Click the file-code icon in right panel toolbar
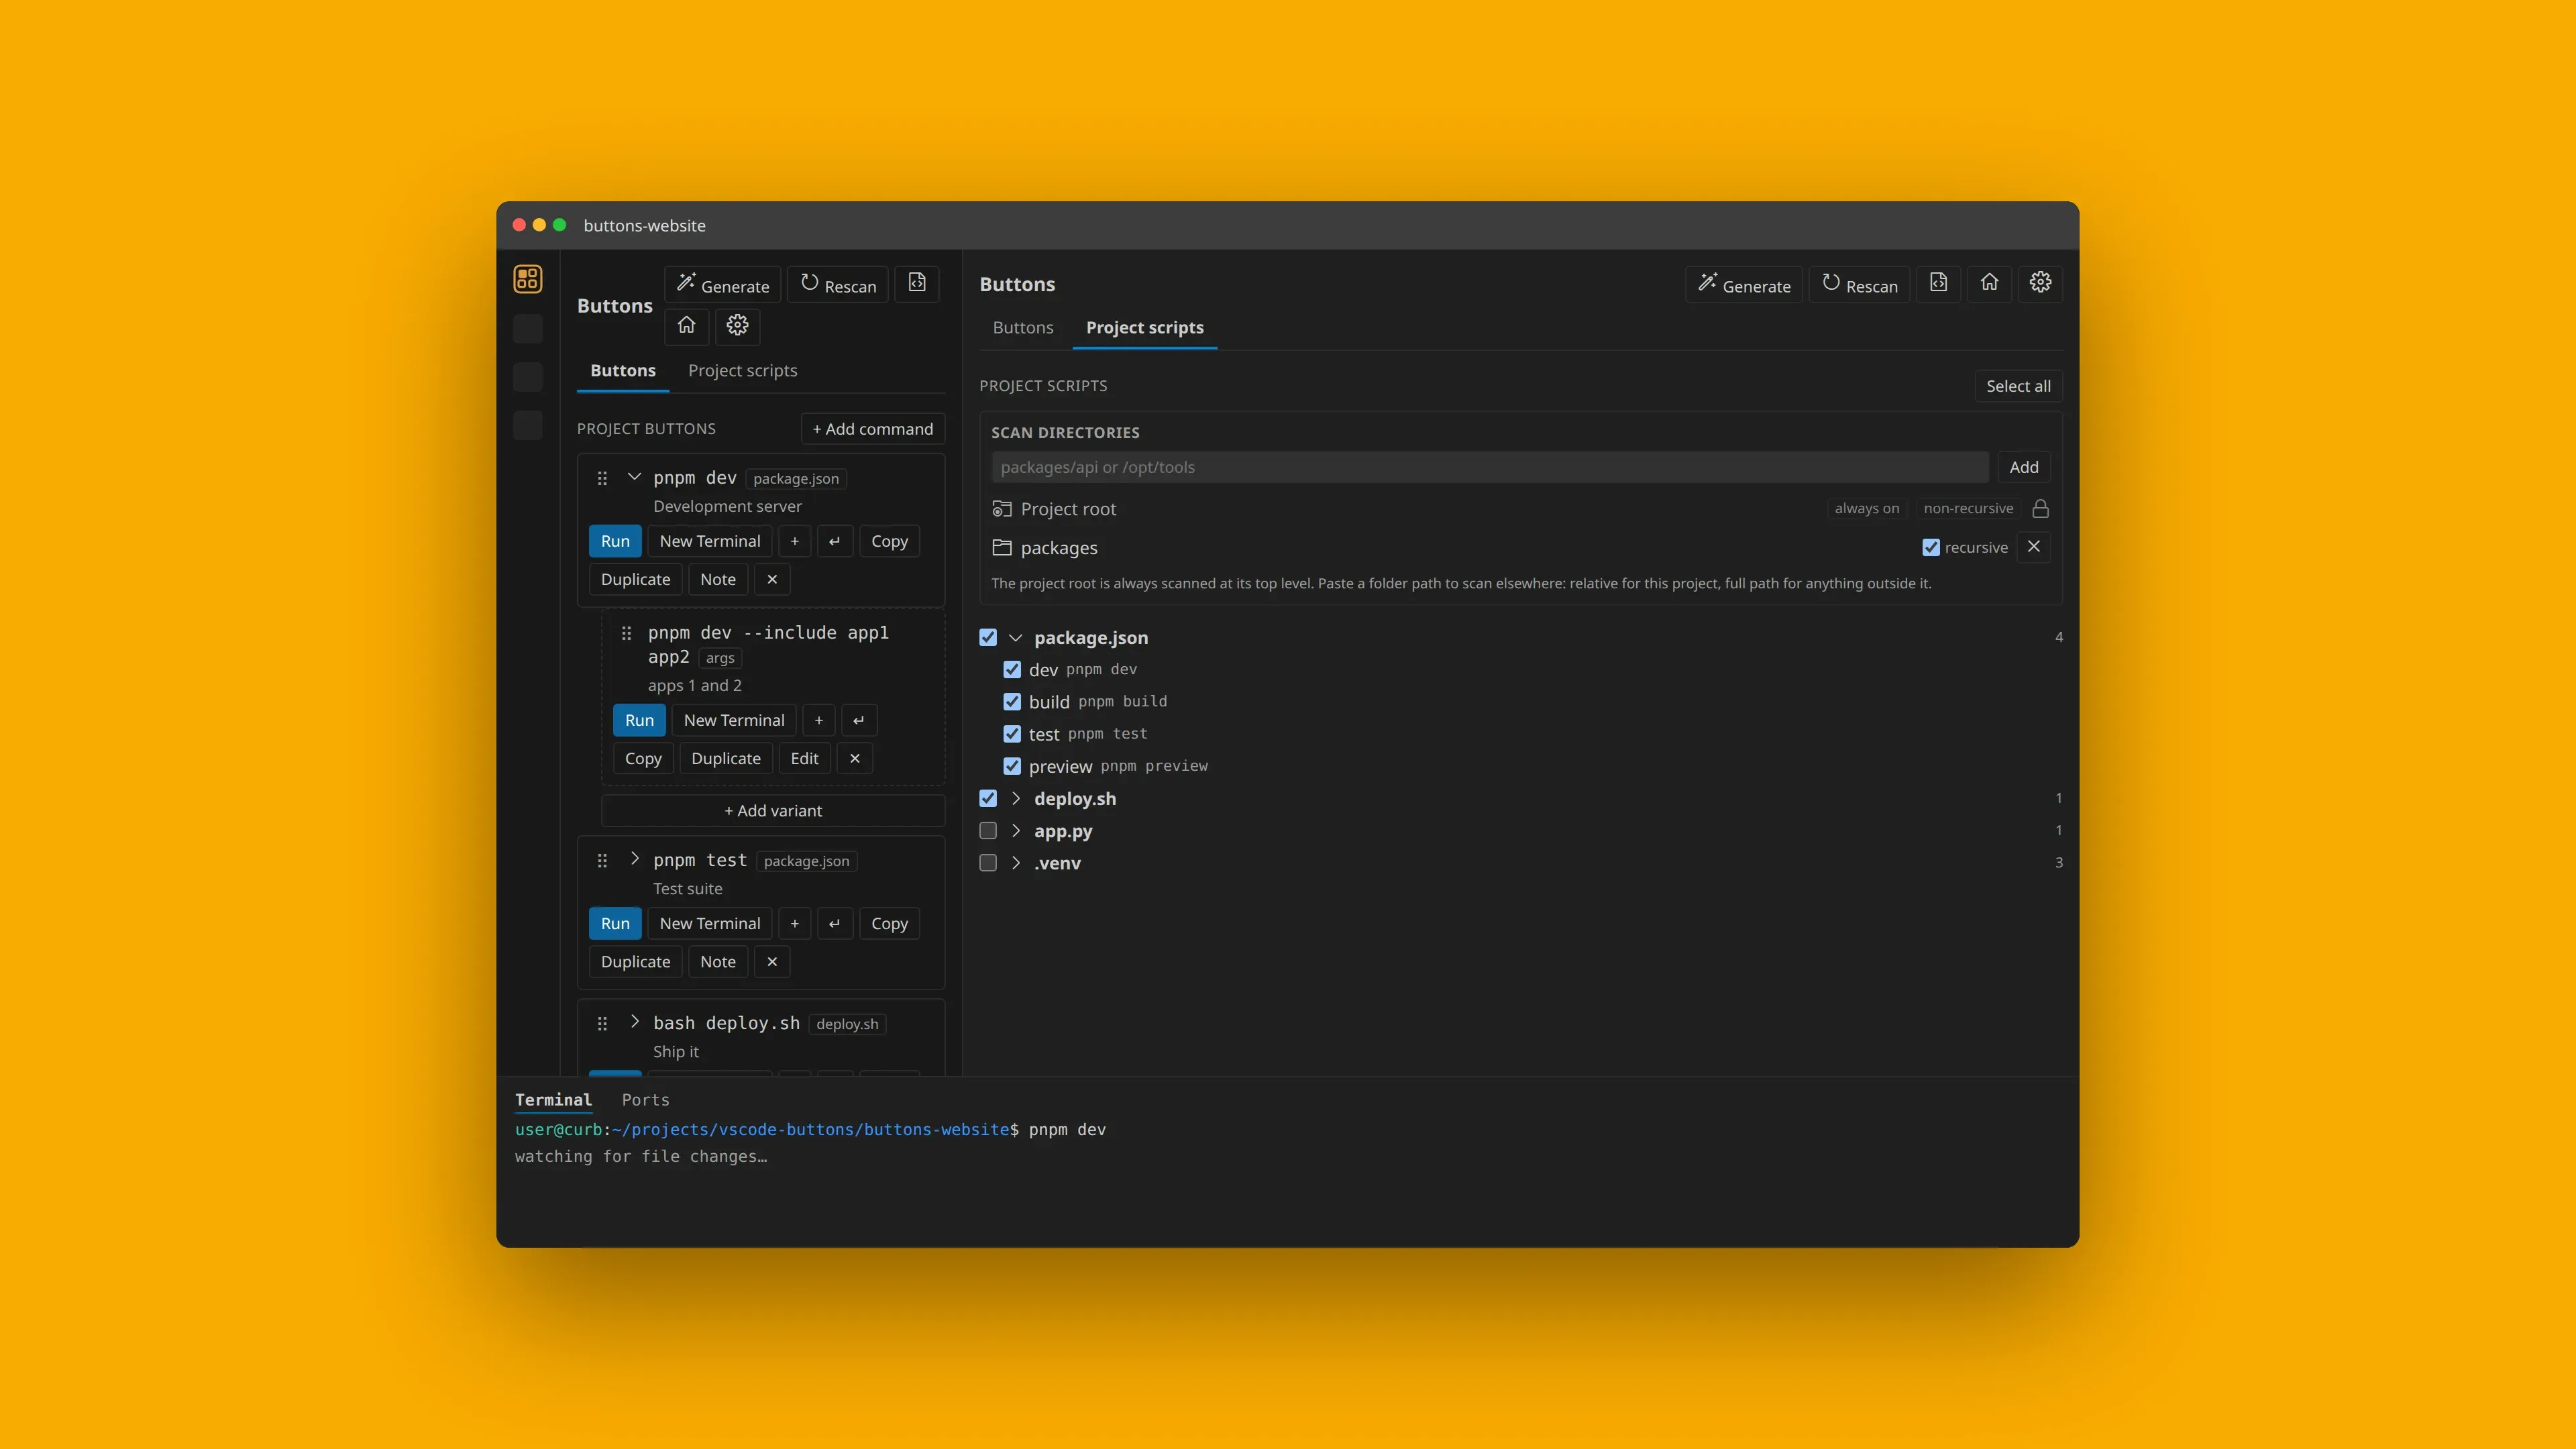 (x=1938, y=283)
